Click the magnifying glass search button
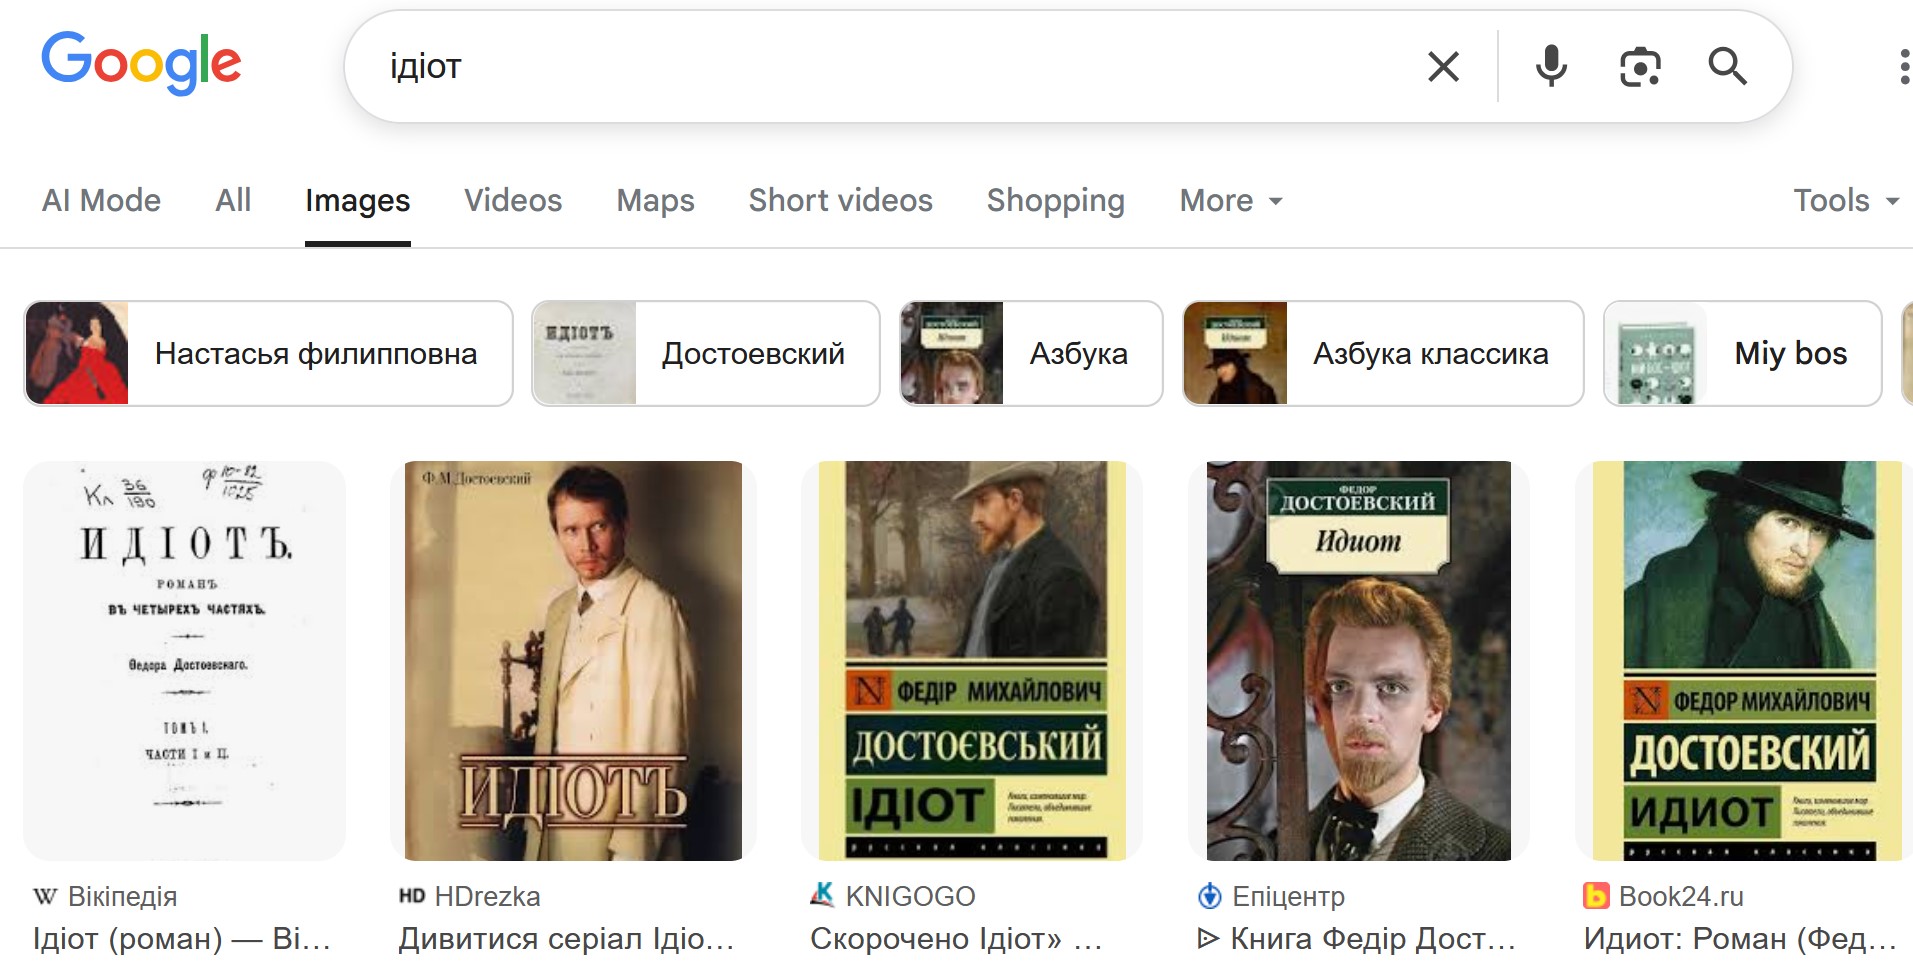The height and width of the screenshot is (979, 1913). click(1727, 67)
